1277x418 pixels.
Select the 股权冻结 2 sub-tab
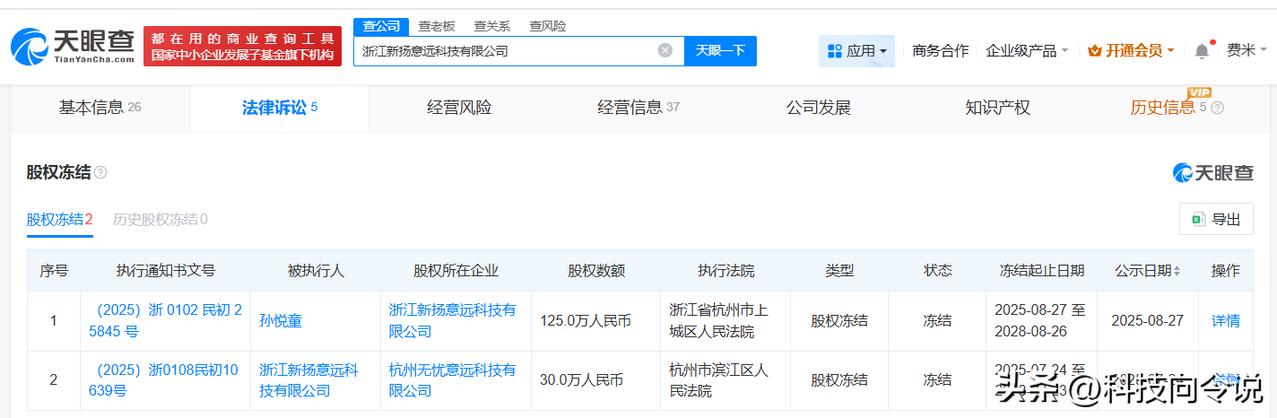pyautogui.click(x=59, y=219)
